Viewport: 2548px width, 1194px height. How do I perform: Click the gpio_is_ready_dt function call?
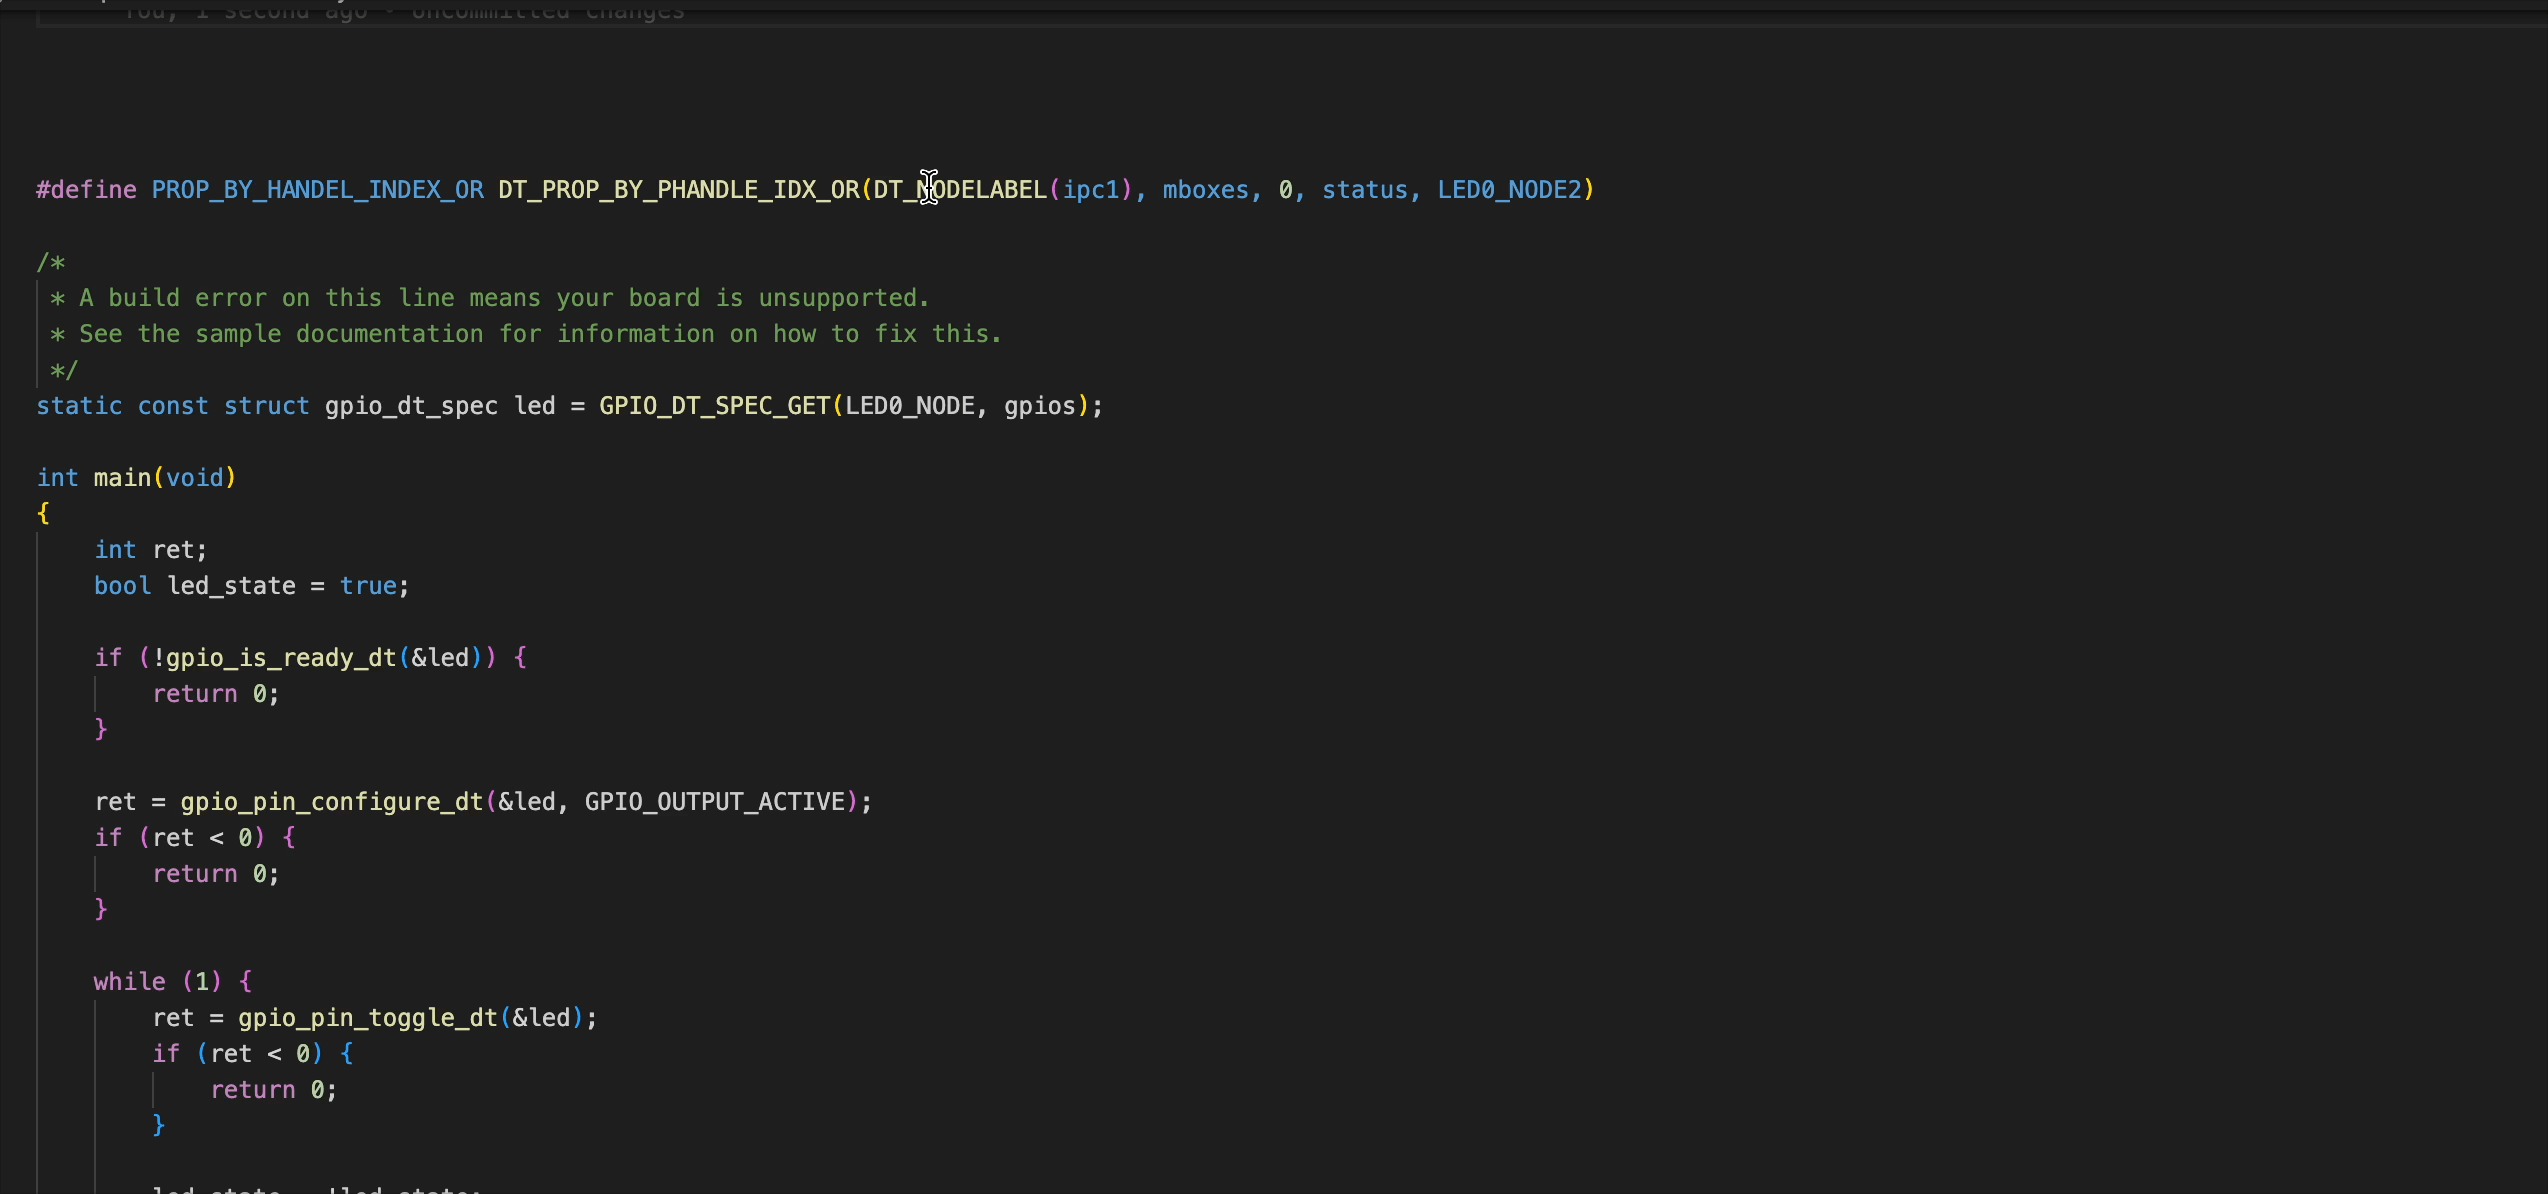pyautogui.click(x=280, y=658)
